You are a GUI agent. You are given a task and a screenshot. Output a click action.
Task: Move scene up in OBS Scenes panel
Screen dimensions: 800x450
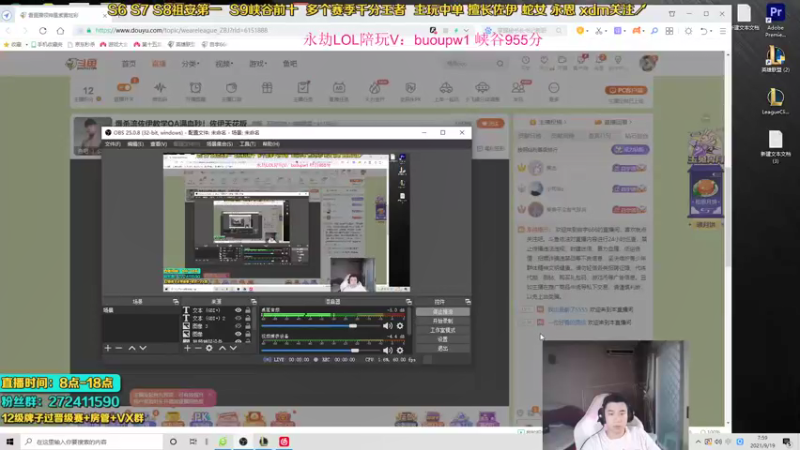point(132,348)
